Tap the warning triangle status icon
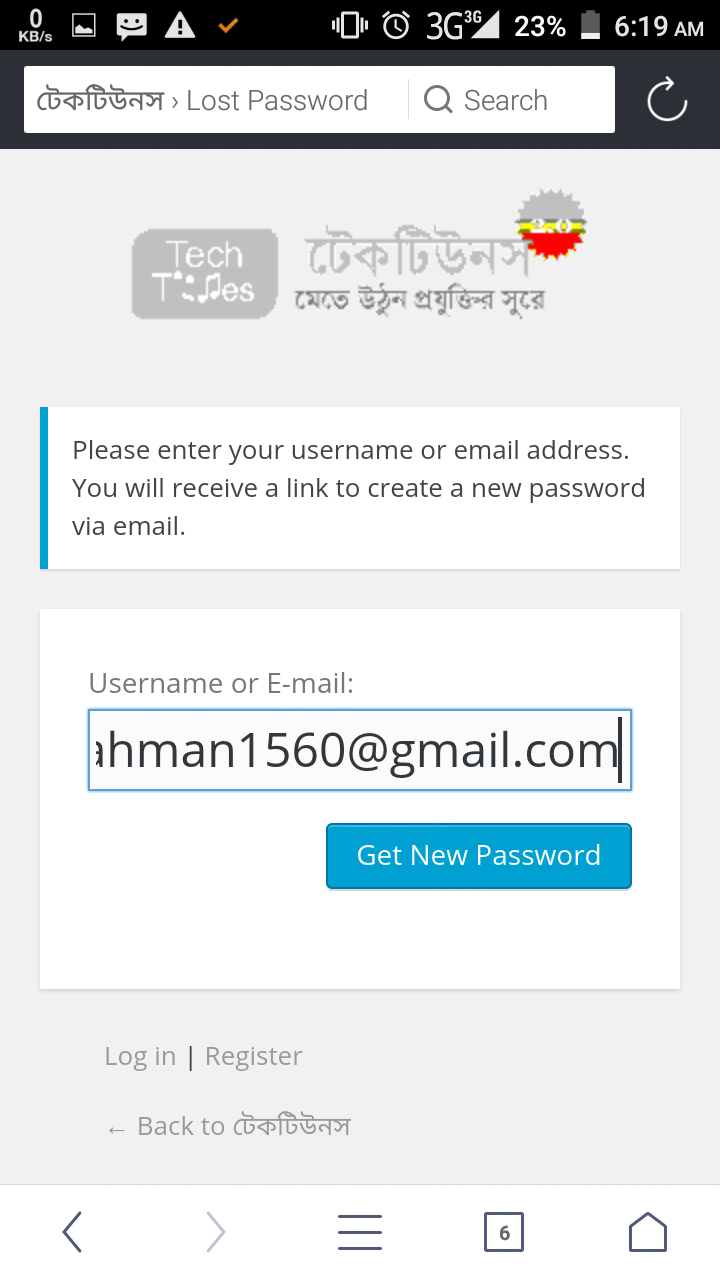 [180, 25]
